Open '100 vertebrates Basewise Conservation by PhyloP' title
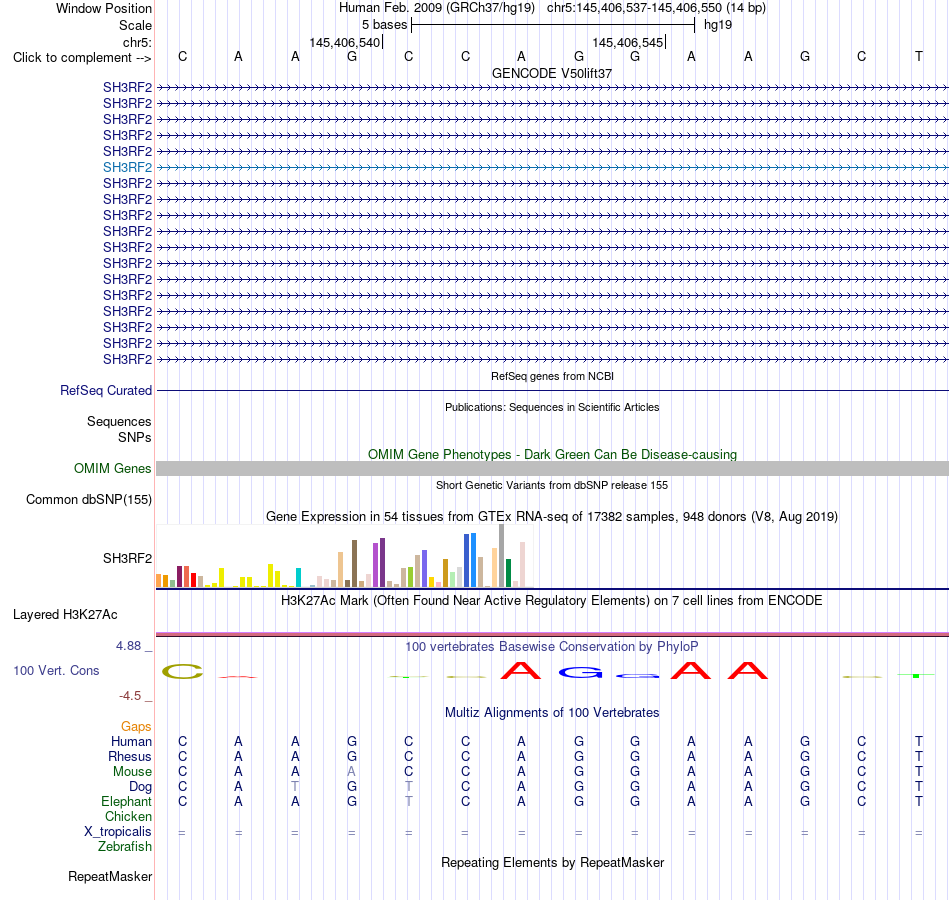 tap(552, 647)
